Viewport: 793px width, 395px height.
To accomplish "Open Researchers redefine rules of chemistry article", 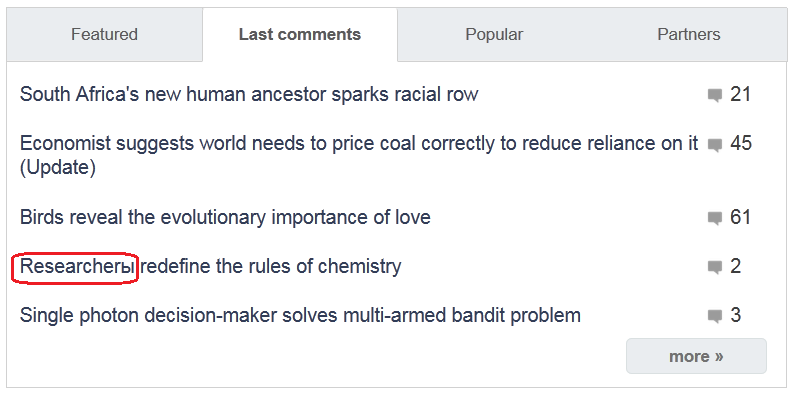I will click(x=210, y=266).
